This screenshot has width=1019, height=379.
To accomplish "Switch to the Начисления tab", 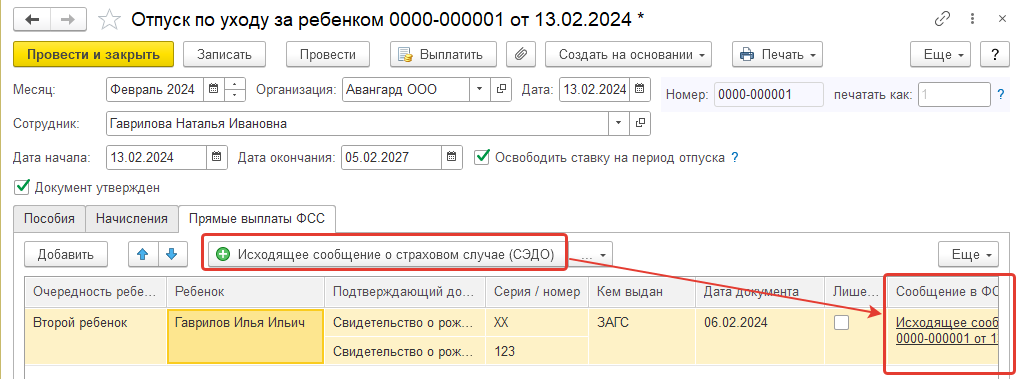I will [132, 218].
